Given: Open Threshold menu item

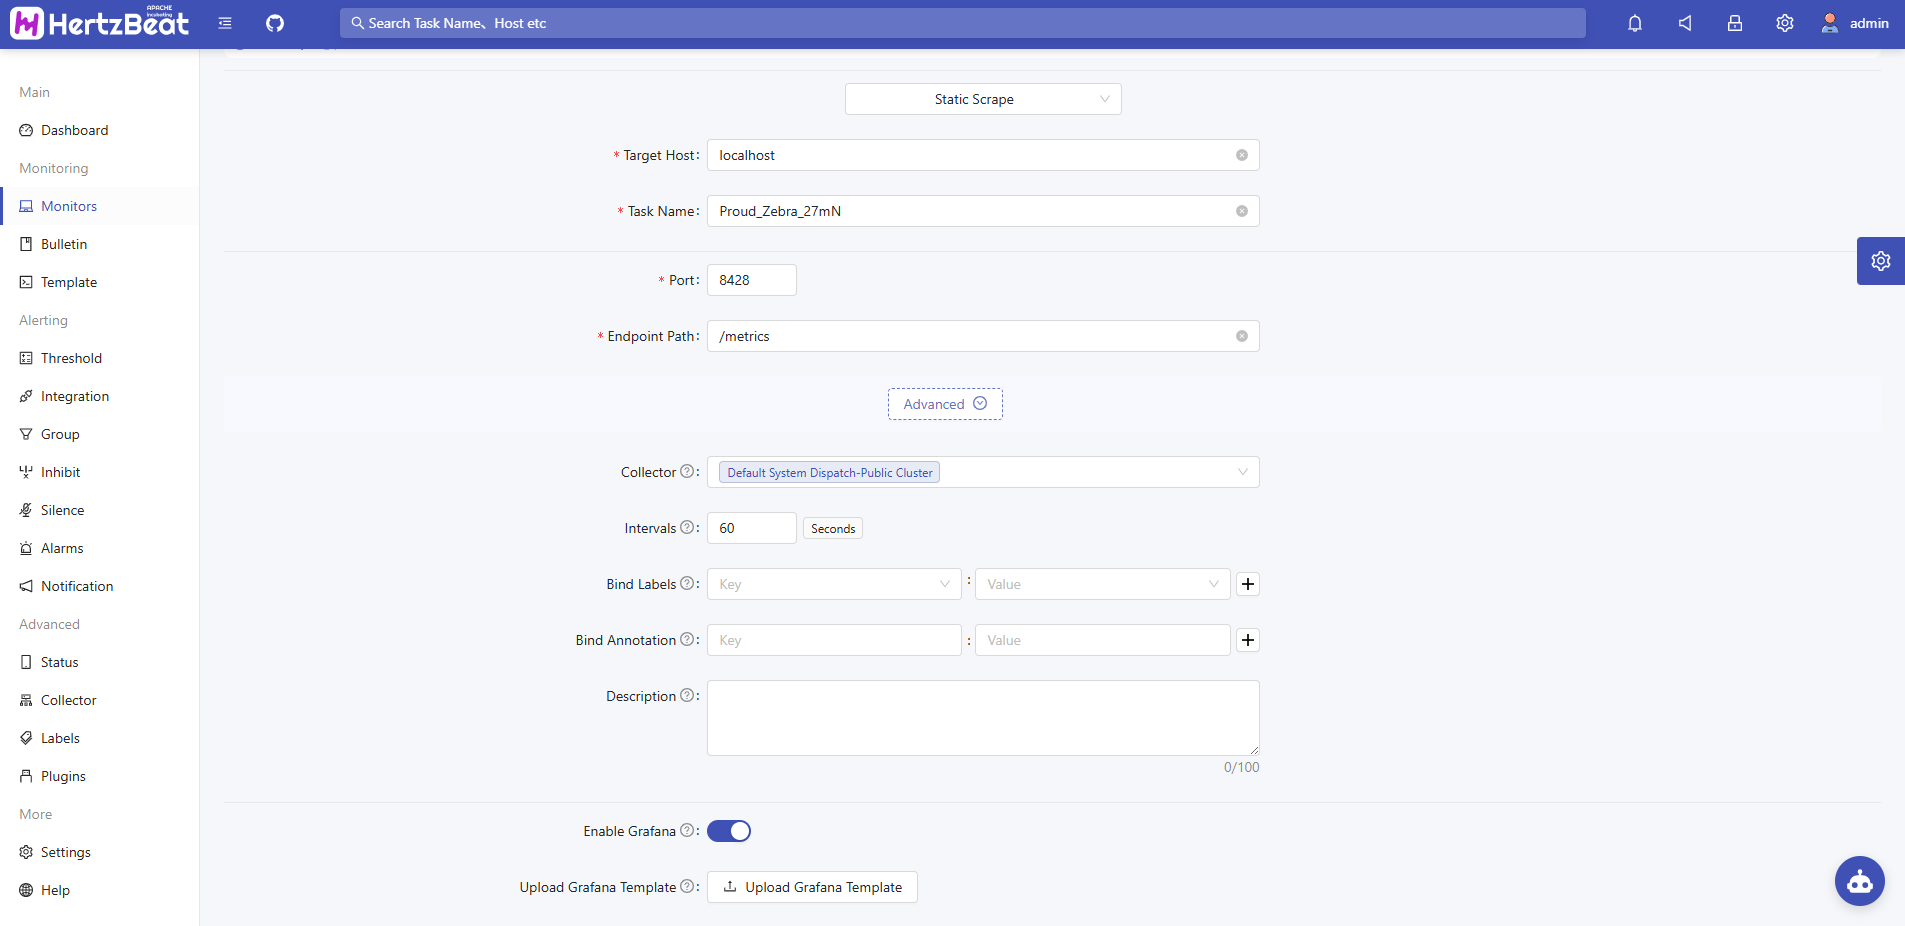Looking at the screenshot, I should 71,358.
